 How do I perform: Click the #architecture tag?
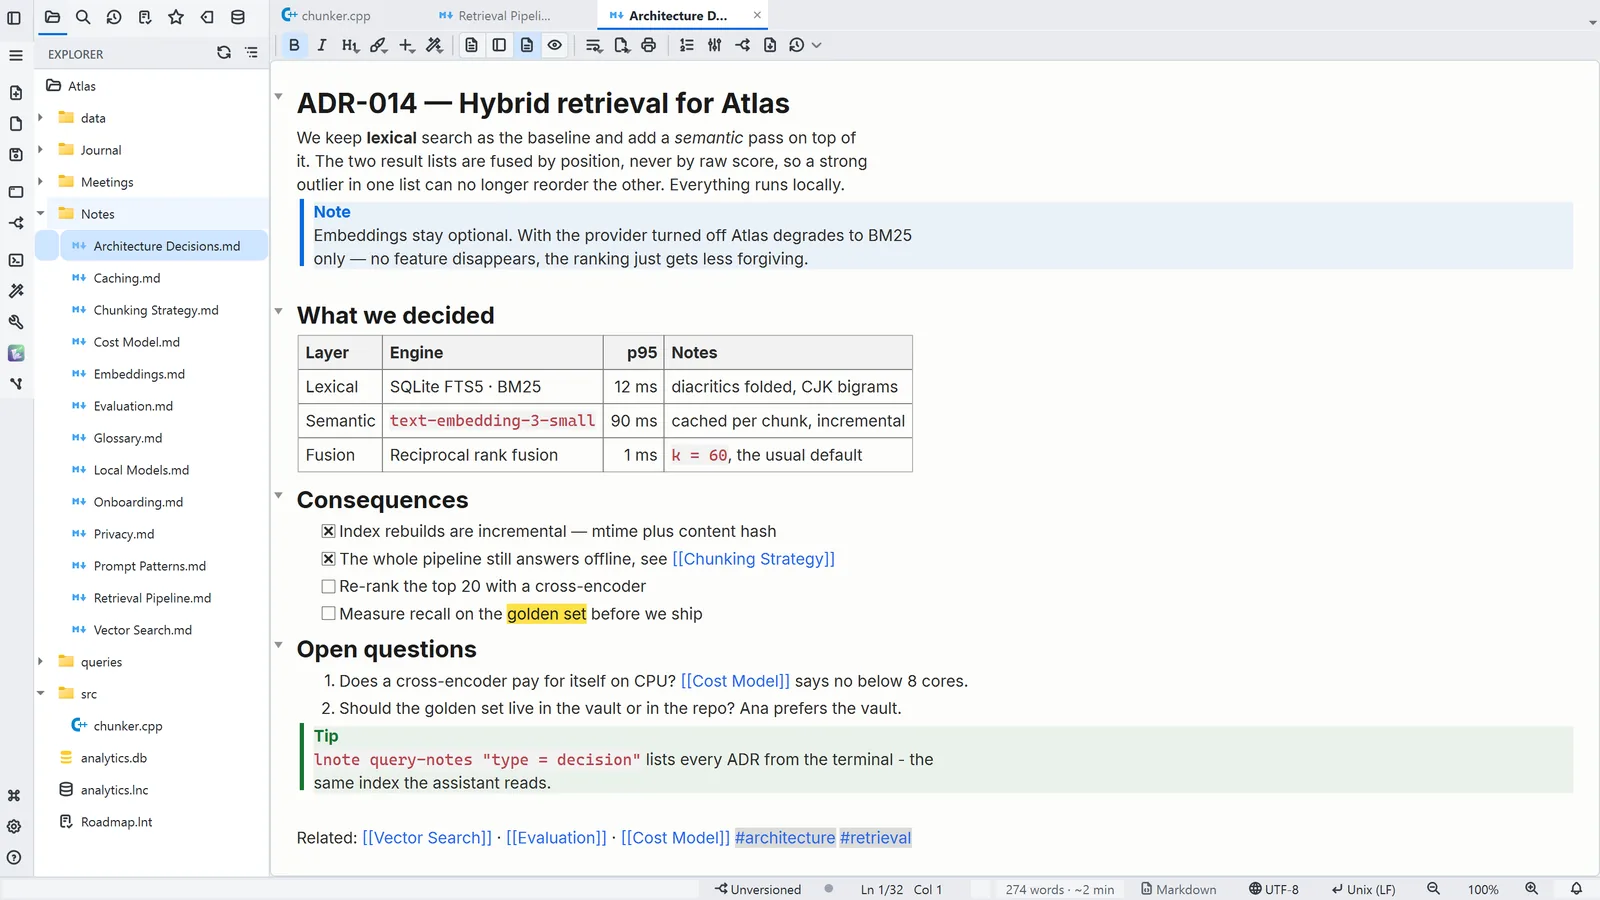coord(785,838)
